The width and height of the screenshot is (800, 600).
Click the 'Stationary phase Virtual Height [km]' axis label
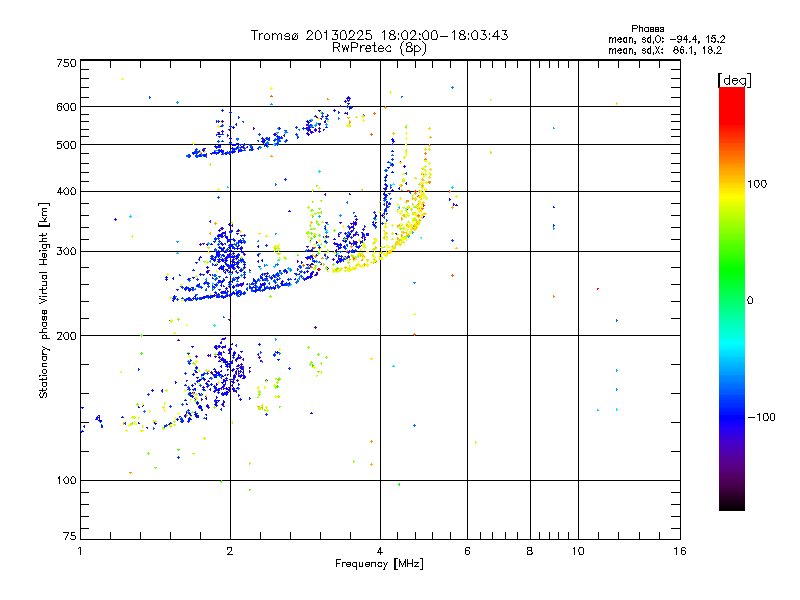pos(43,300)
